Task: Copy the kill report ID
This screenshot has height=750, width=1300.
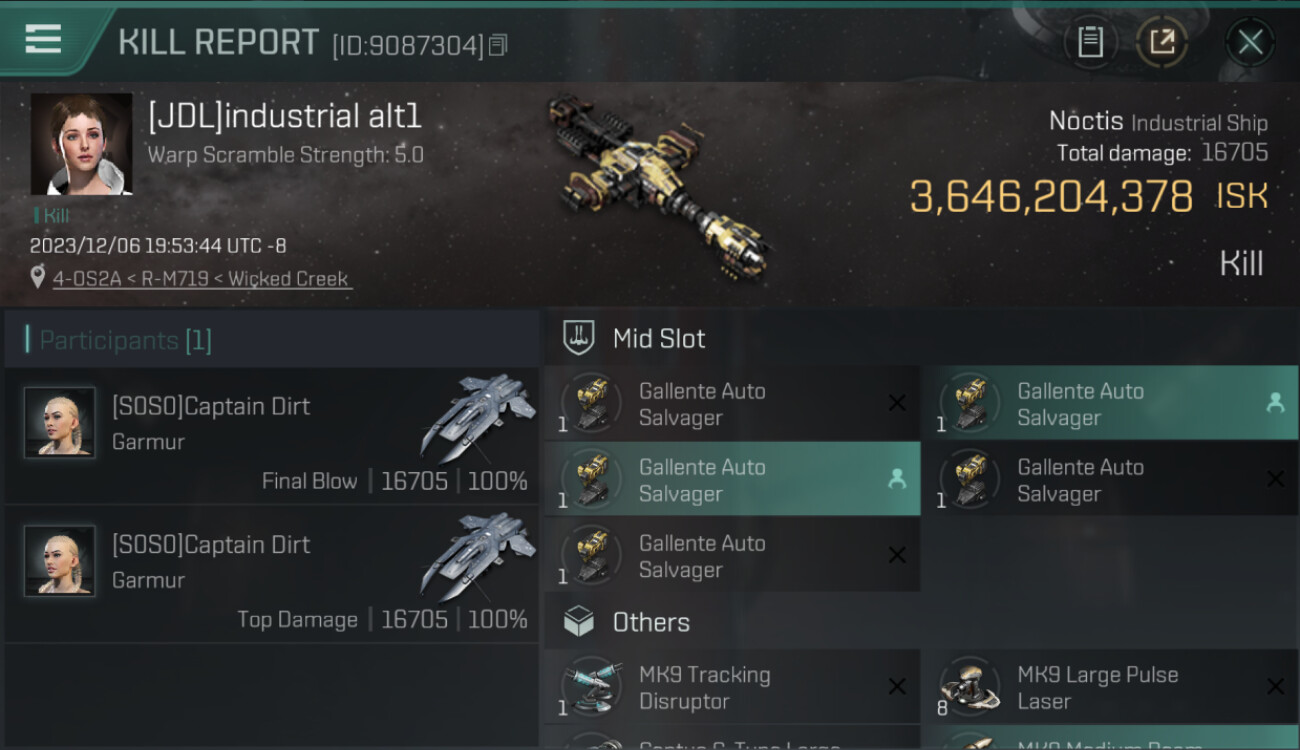Action: [499, 44]
